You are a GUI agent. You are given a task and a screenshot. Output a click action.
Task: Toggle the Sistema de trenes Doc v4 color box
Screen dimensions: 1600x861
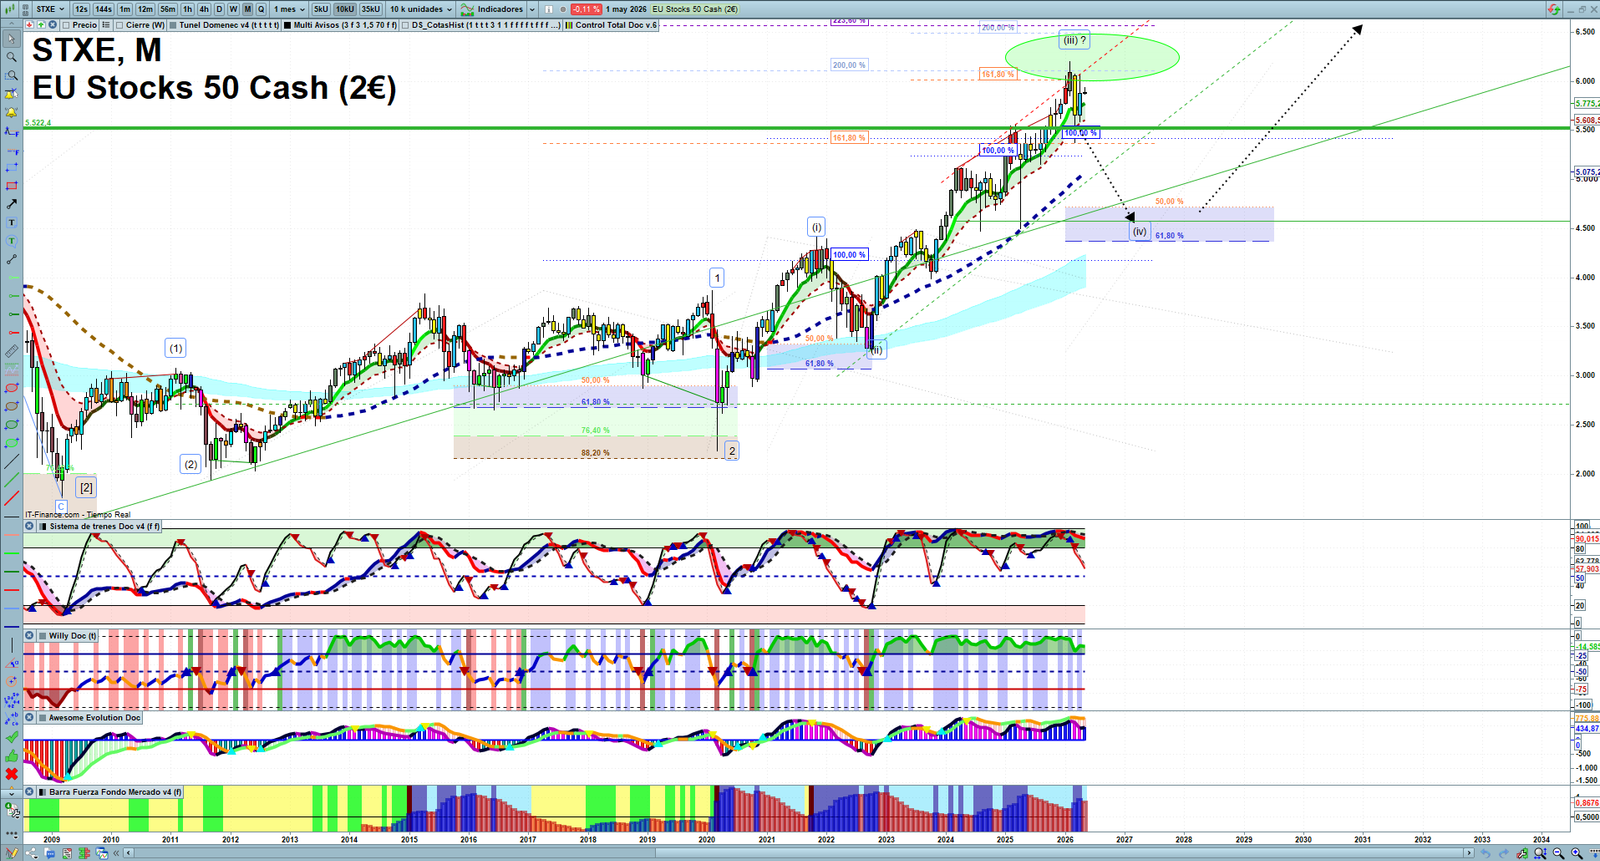[x=43, y=526]
